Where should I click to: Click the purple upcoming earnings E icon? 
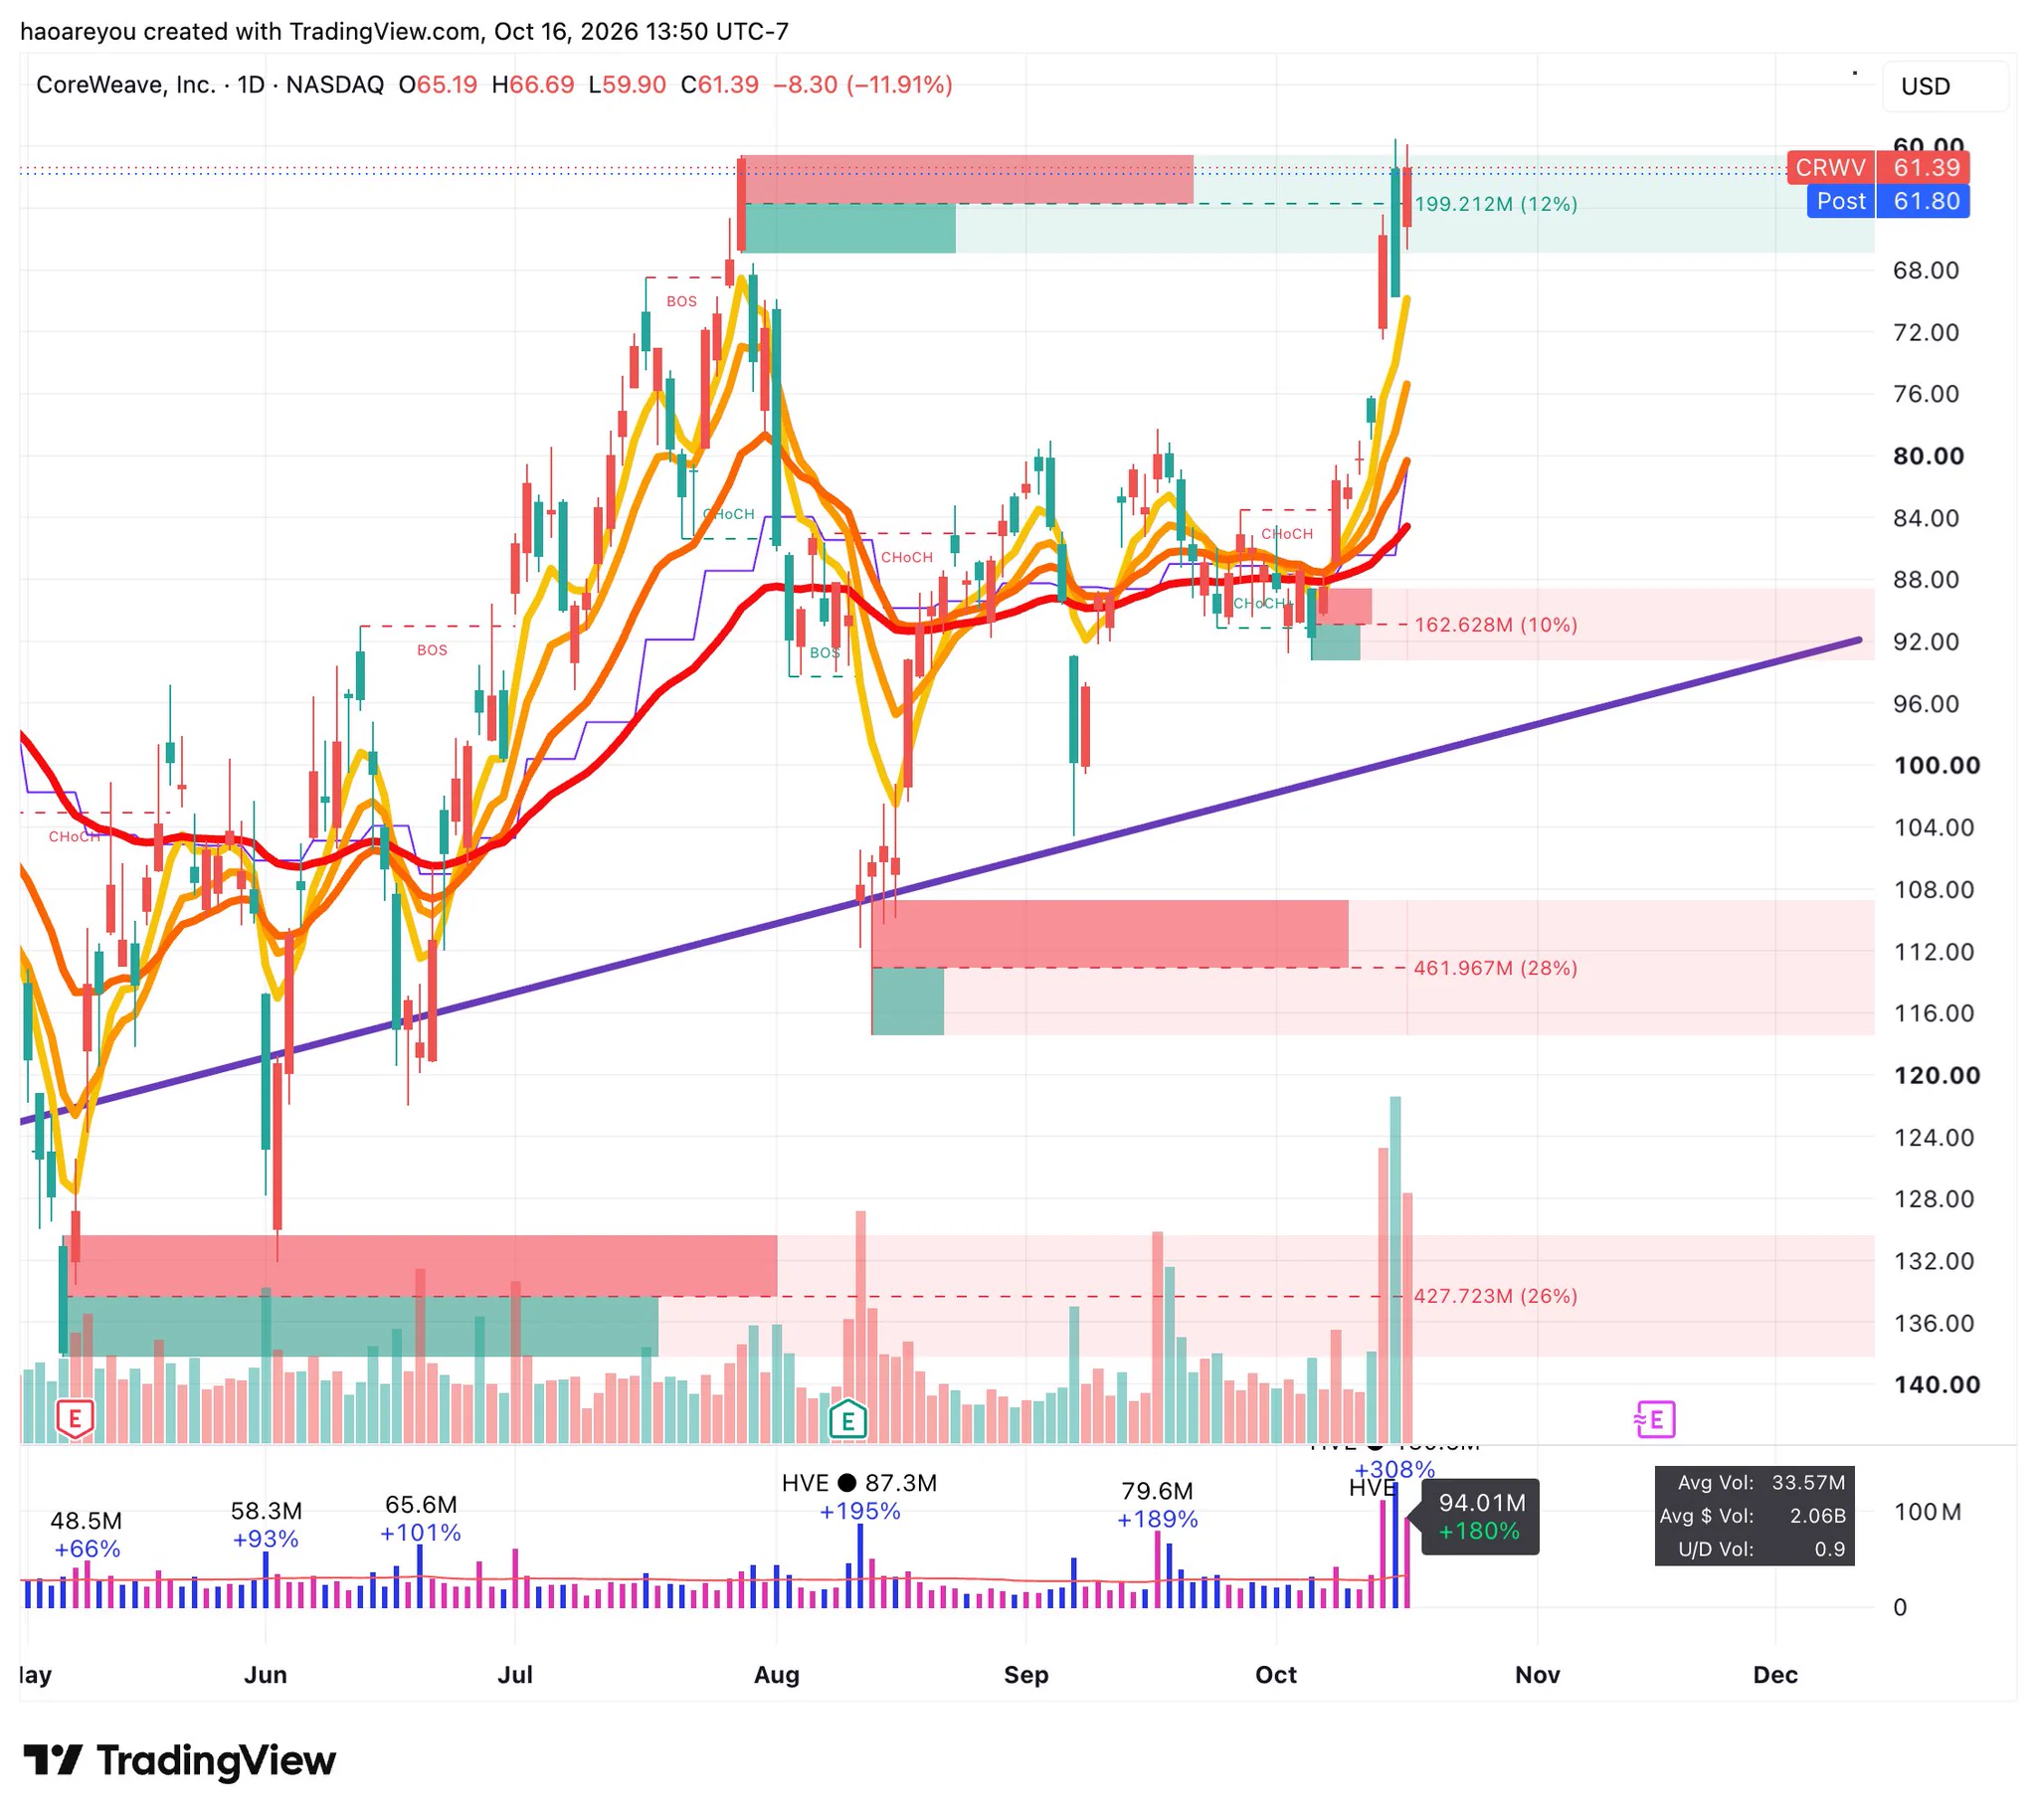(x=1654, y=1418)
